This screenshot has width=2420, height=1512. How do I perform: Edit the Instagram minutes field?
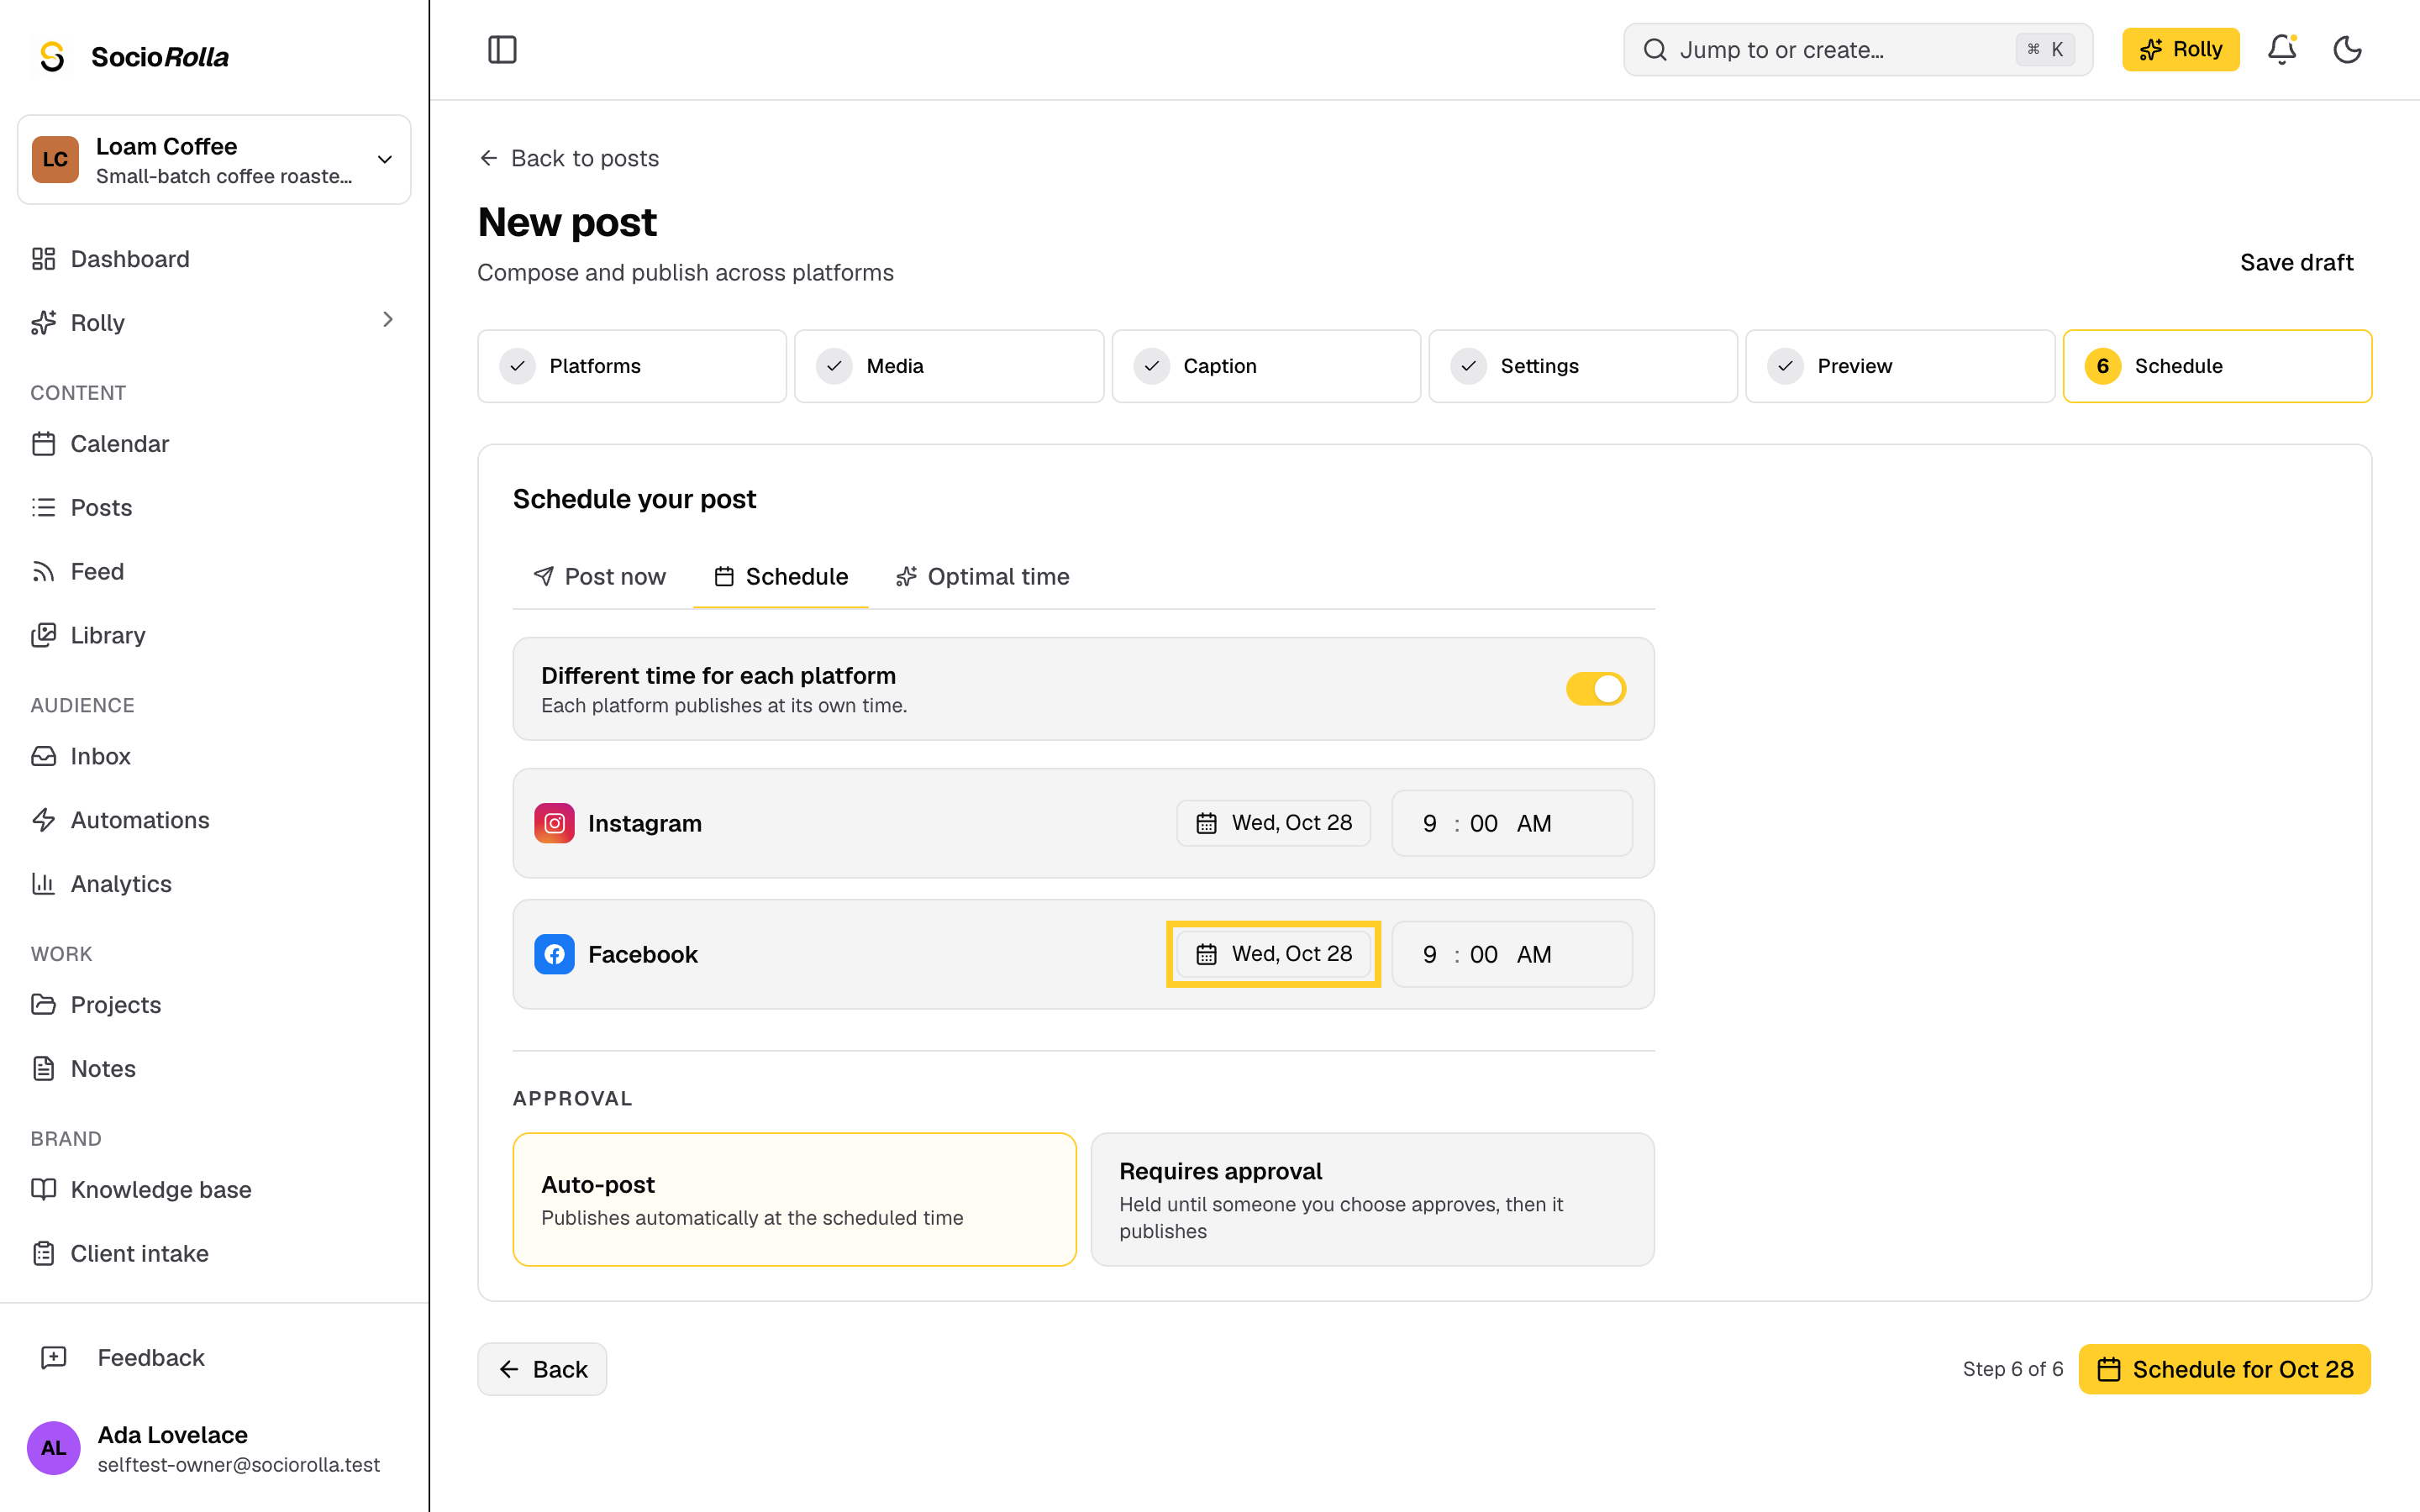point(1483,823)
